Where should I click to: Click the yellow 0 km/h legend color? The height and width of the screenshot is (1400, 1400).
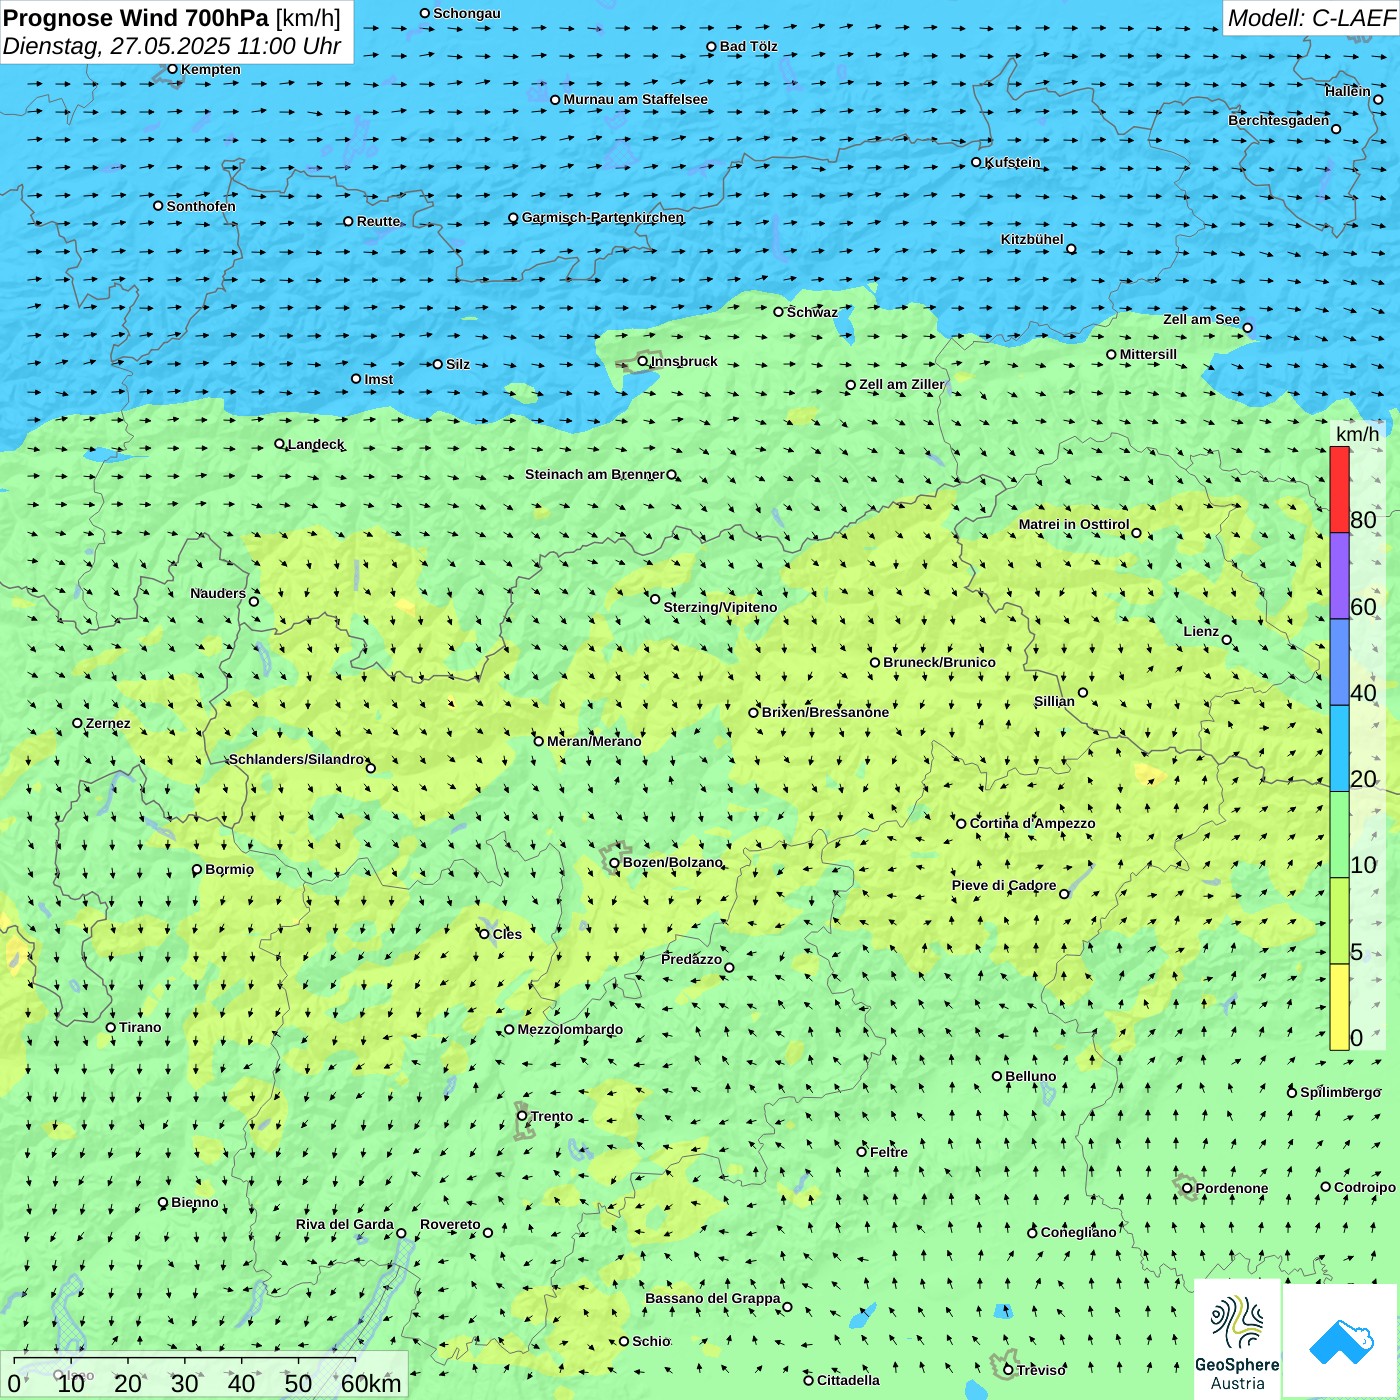click(x=1339, y=1007)
